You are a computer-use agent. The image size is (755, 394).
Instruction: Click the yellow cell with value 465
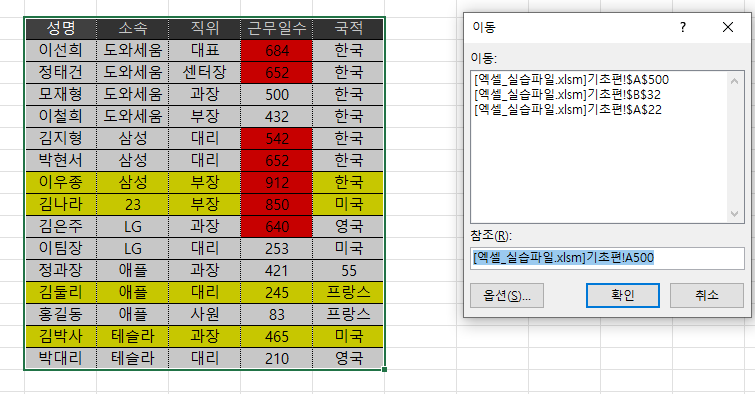[277, 337]
